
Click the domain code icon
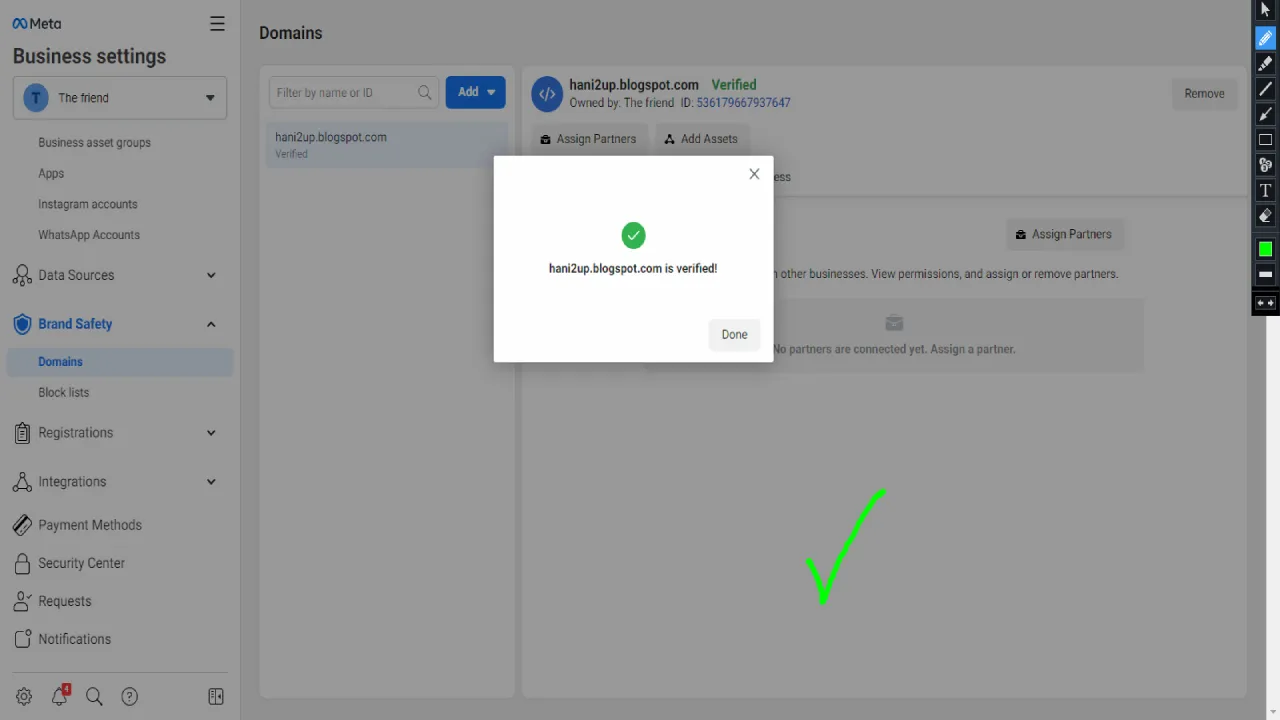[x=547, y=94]
